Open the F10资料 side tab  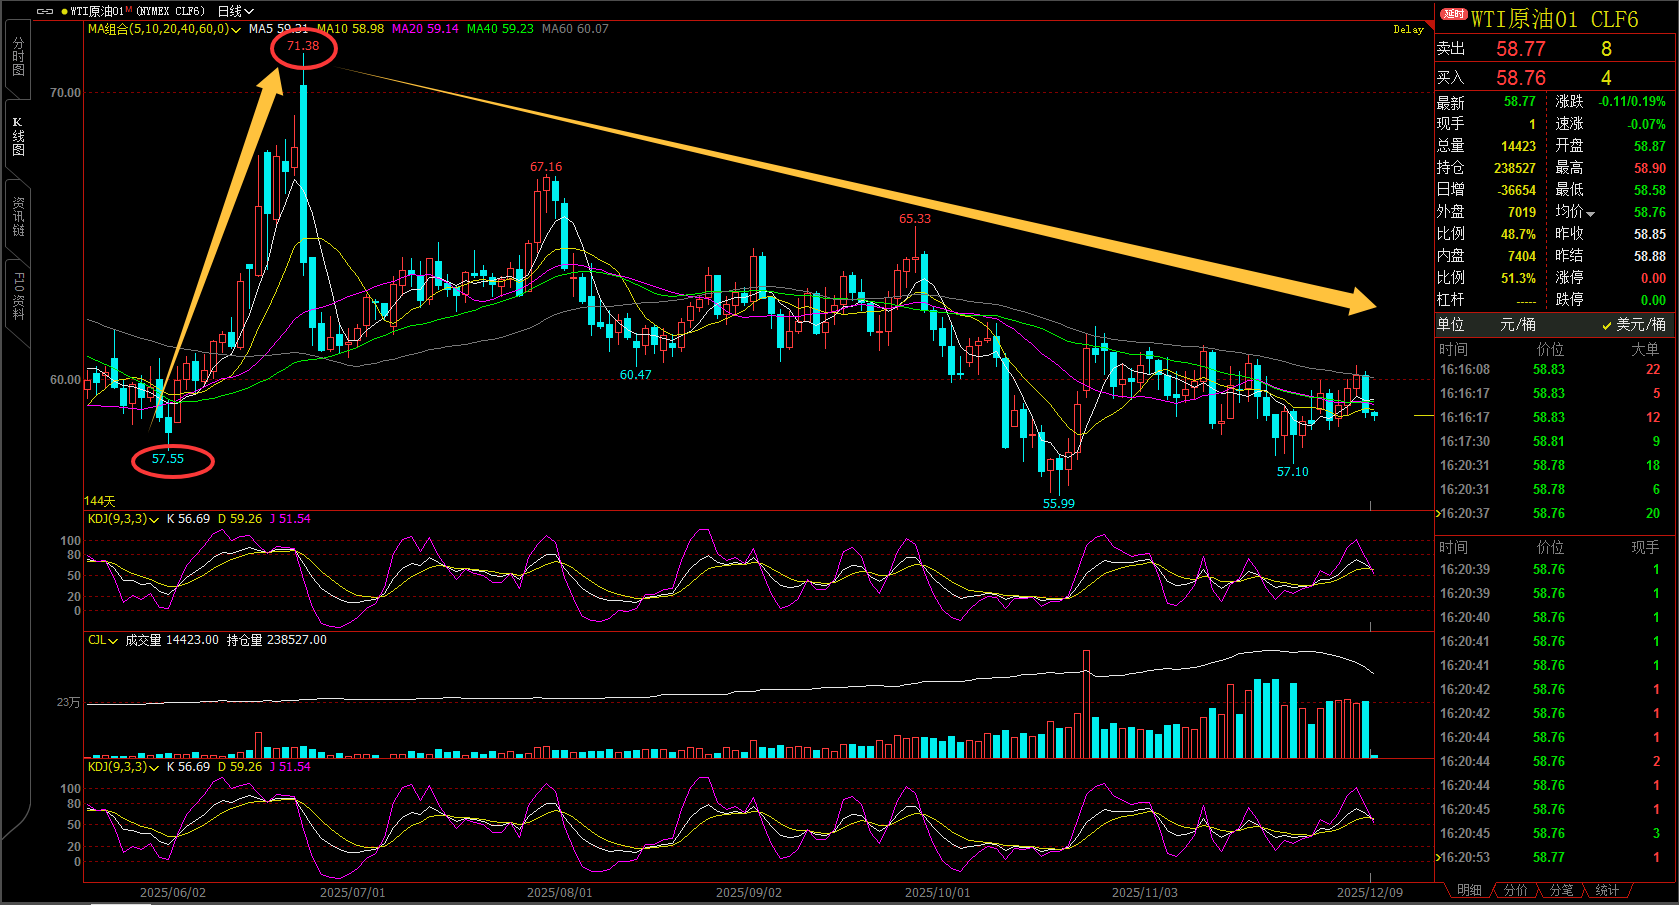click(x=18, y=296)
